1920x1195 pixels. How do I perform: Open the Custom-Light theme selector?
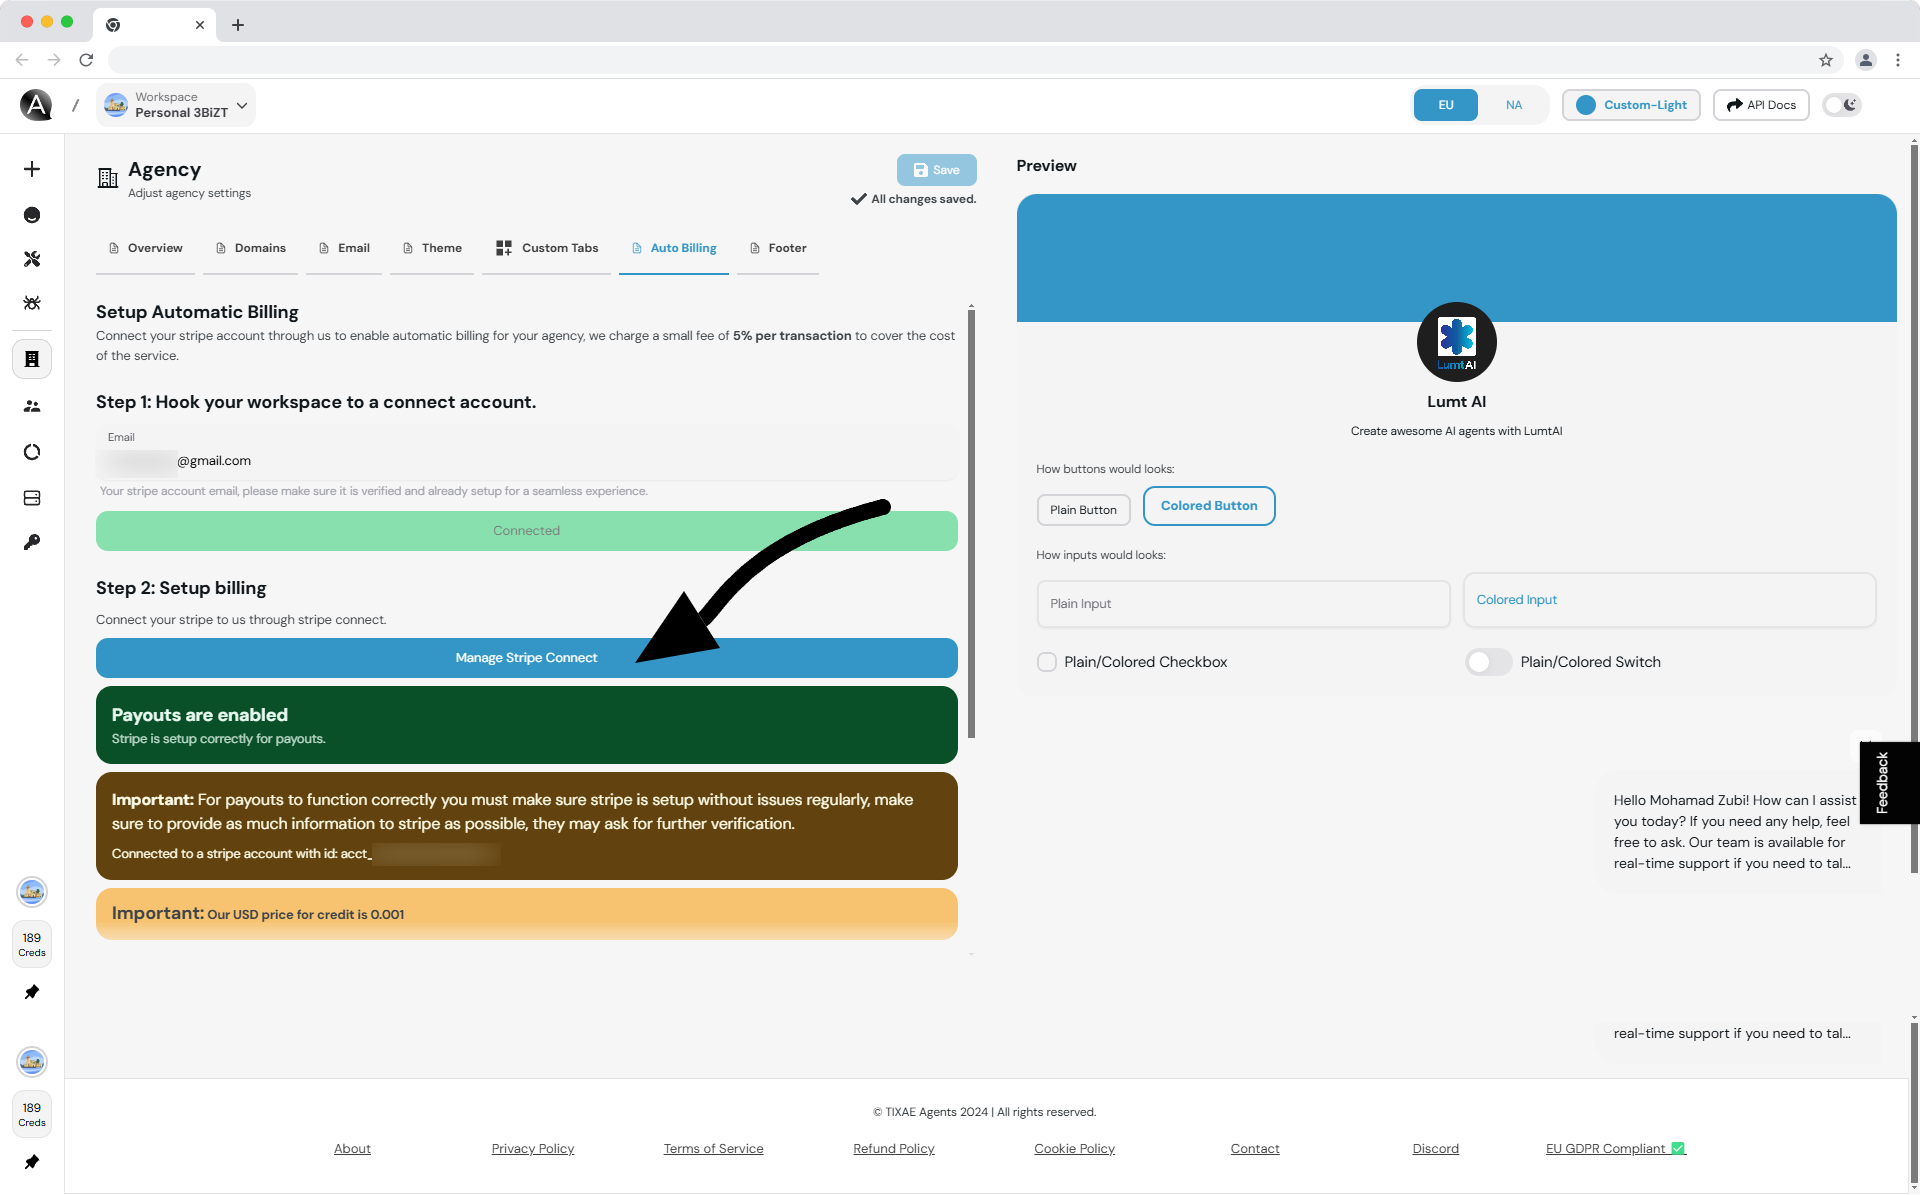pyautogui.click(x=1631, y=105)
